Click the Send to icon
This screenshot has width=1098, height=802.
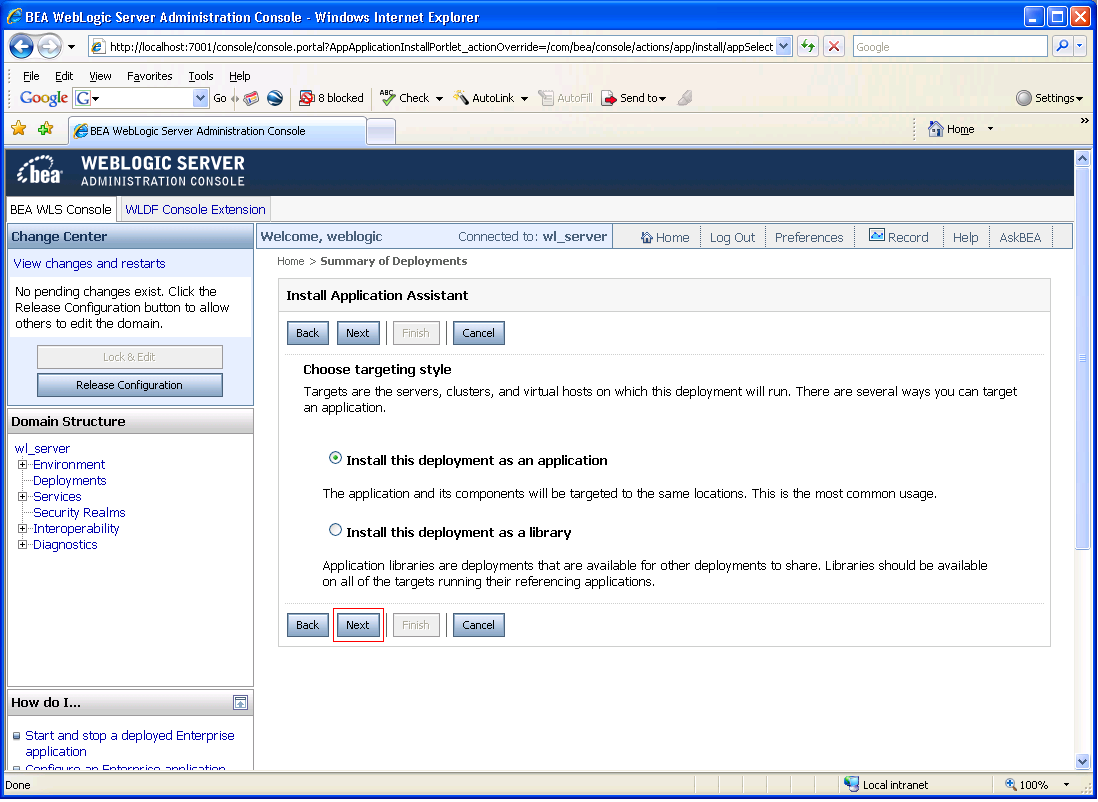coord(609,98)
